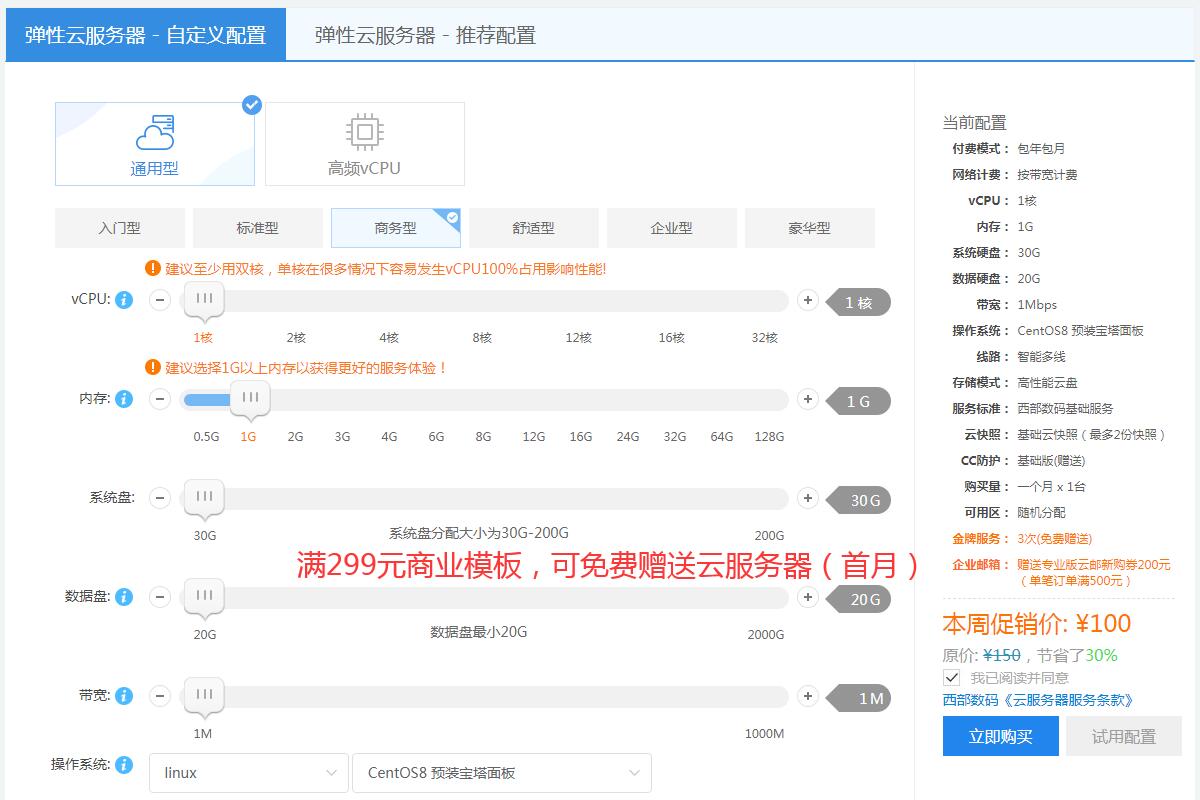The image size is (1200, 800).
Task: Select the 通用型 server type card
Action: 155,144
